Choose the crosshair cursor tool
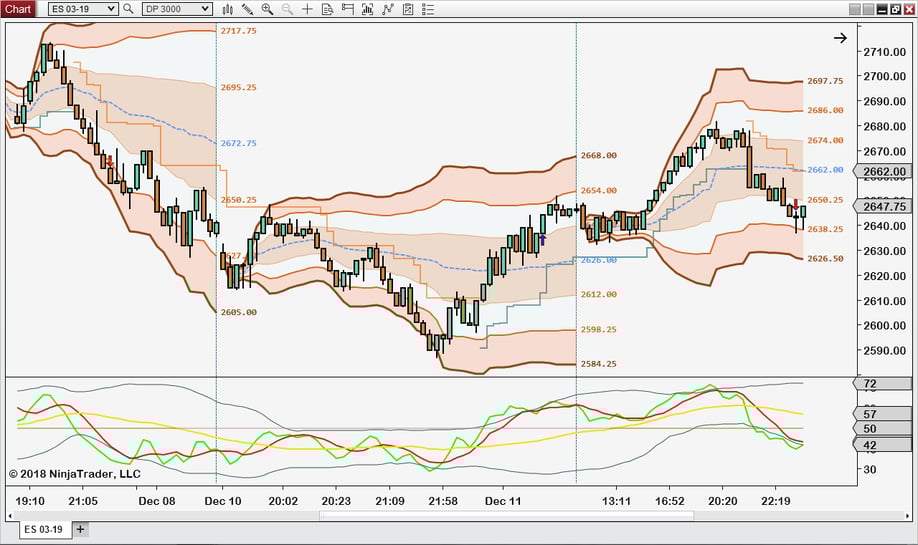Image resolution: width=918 pixels, height=545 pixels. 308,9
